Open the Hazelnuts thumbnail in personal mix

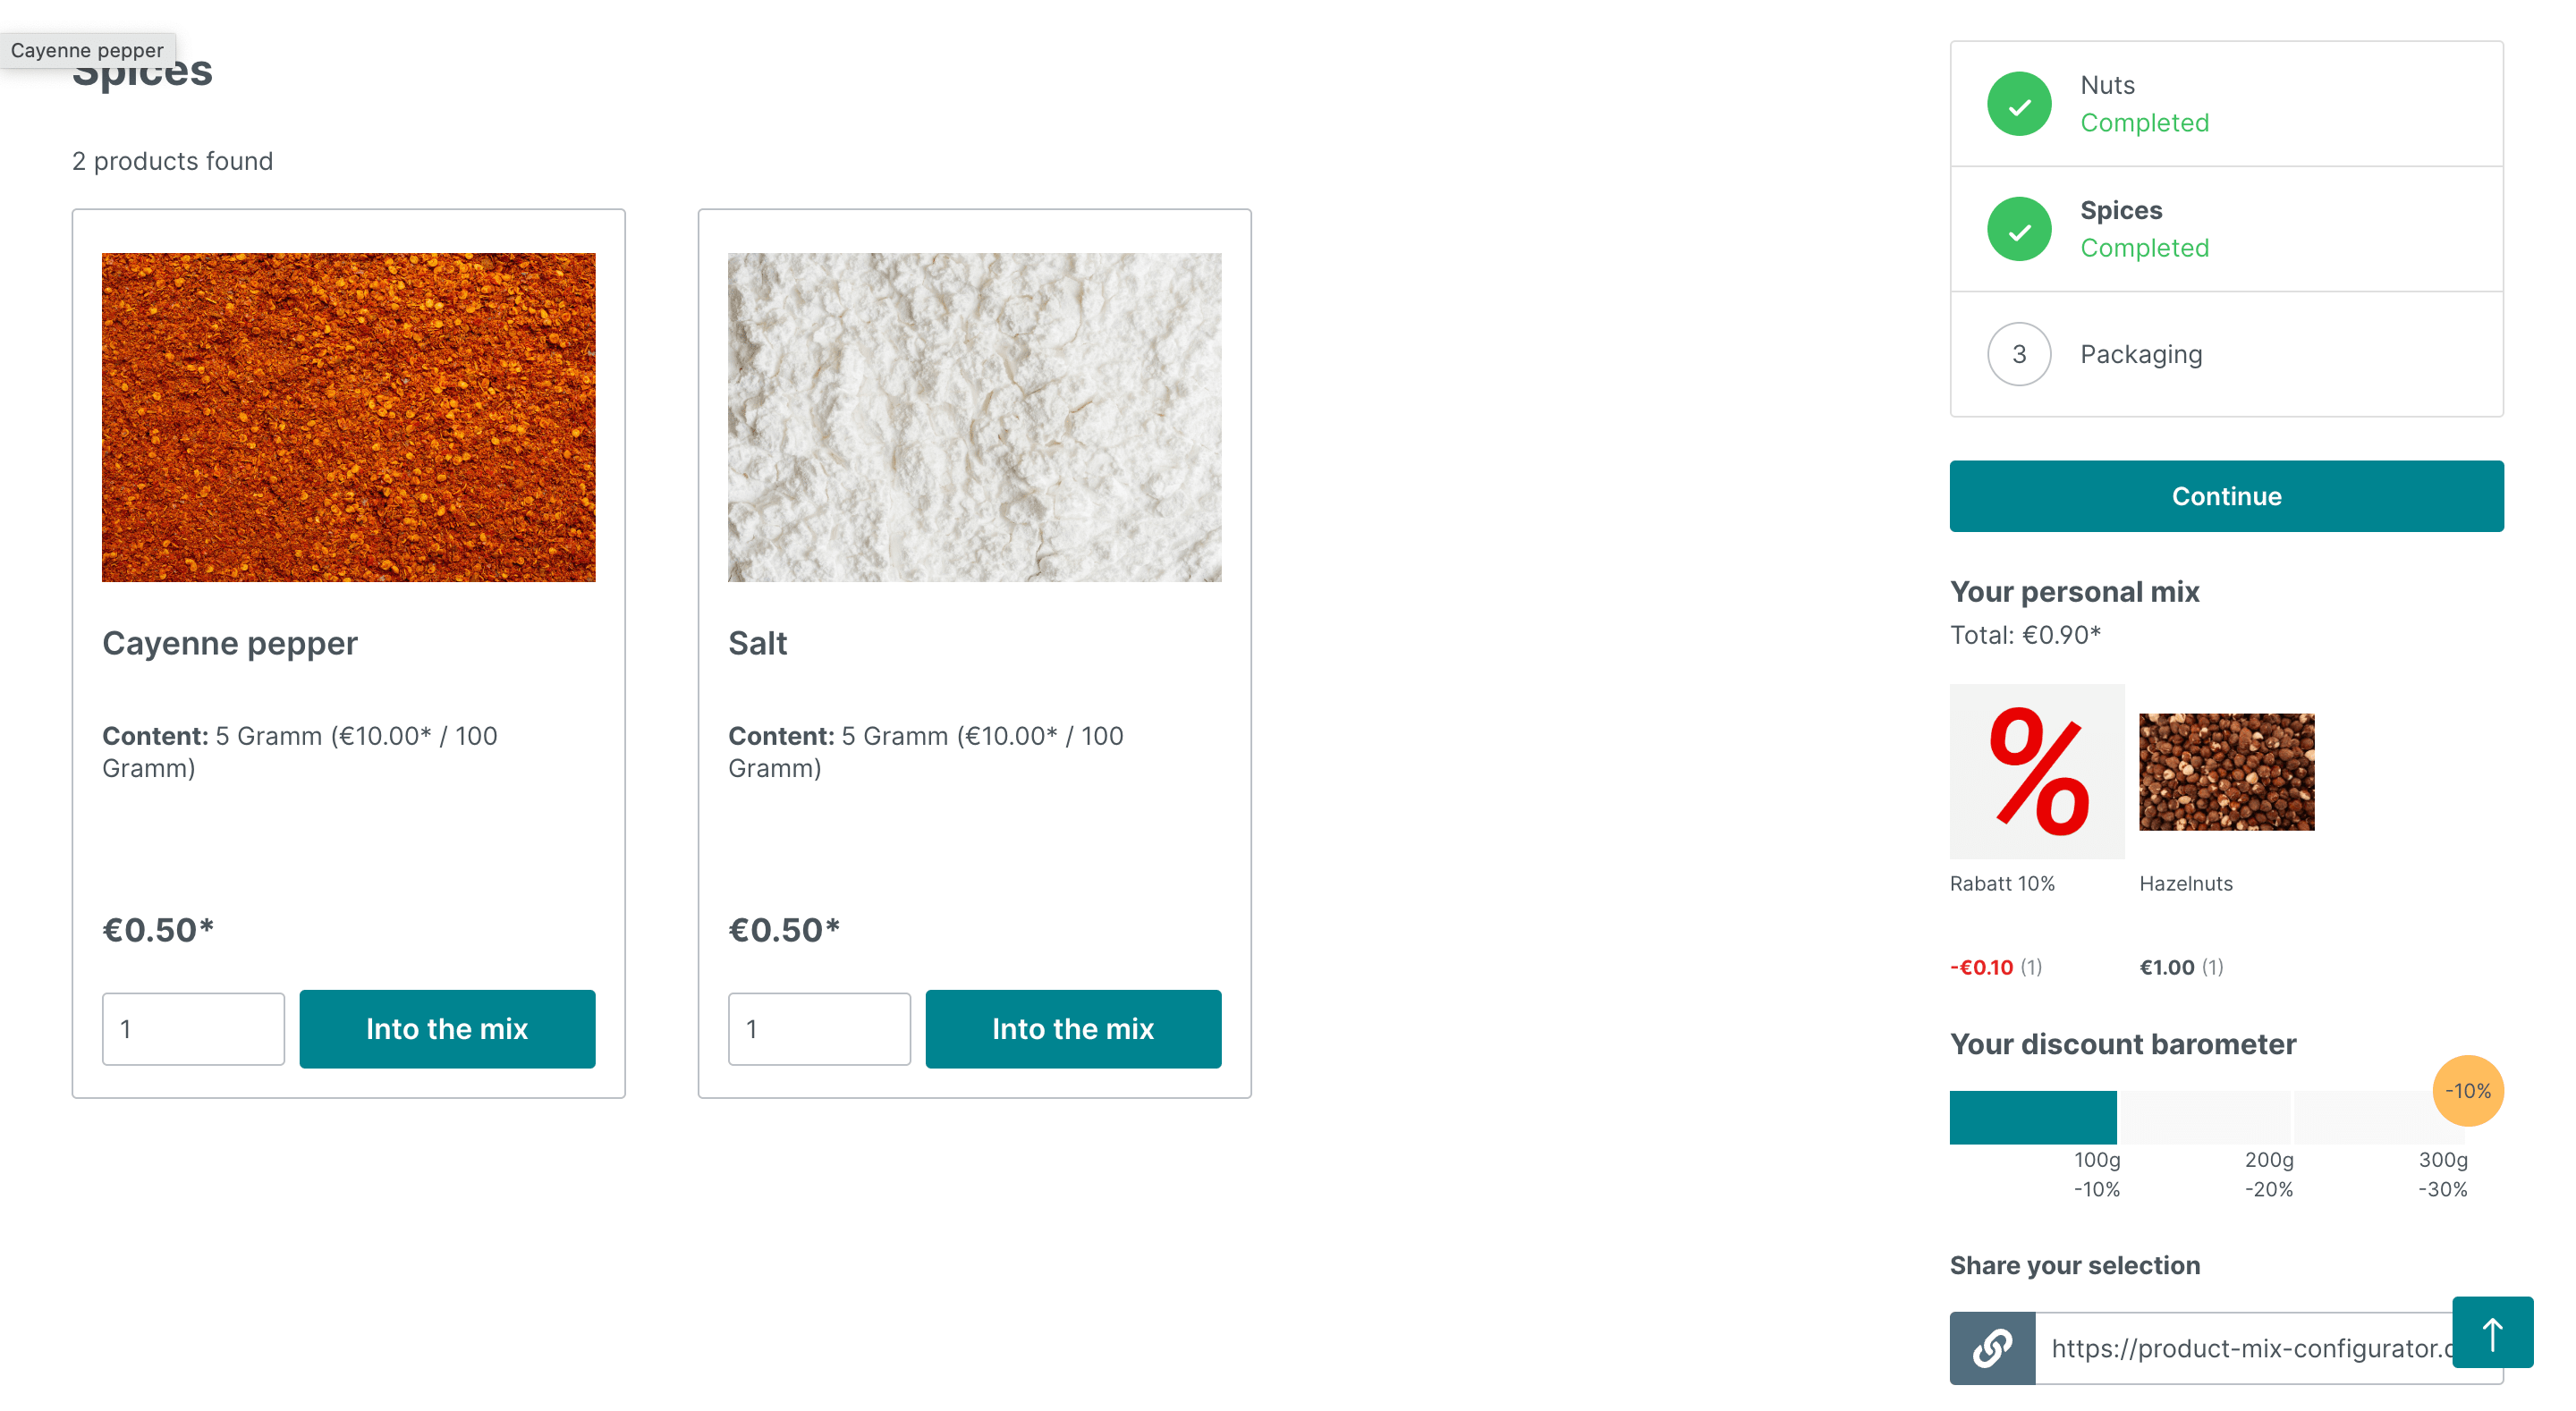[2226, 771]
